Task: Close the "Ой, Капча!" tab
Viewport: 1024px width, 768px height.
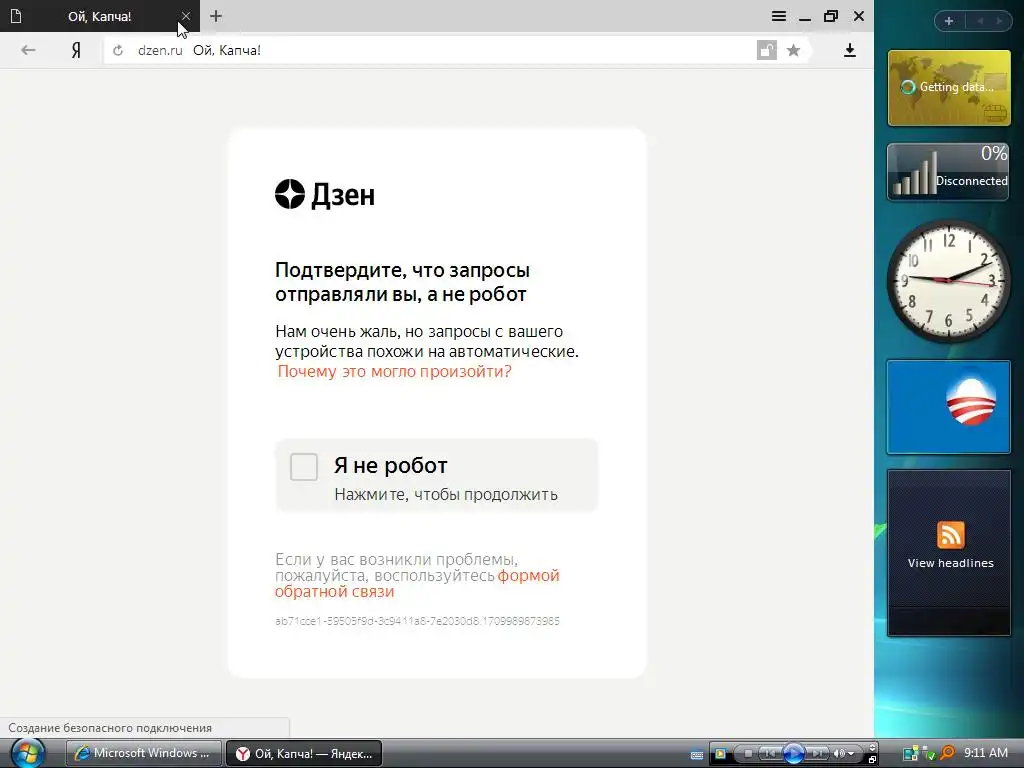Action: pyautogui.click(x=185, y=16)
